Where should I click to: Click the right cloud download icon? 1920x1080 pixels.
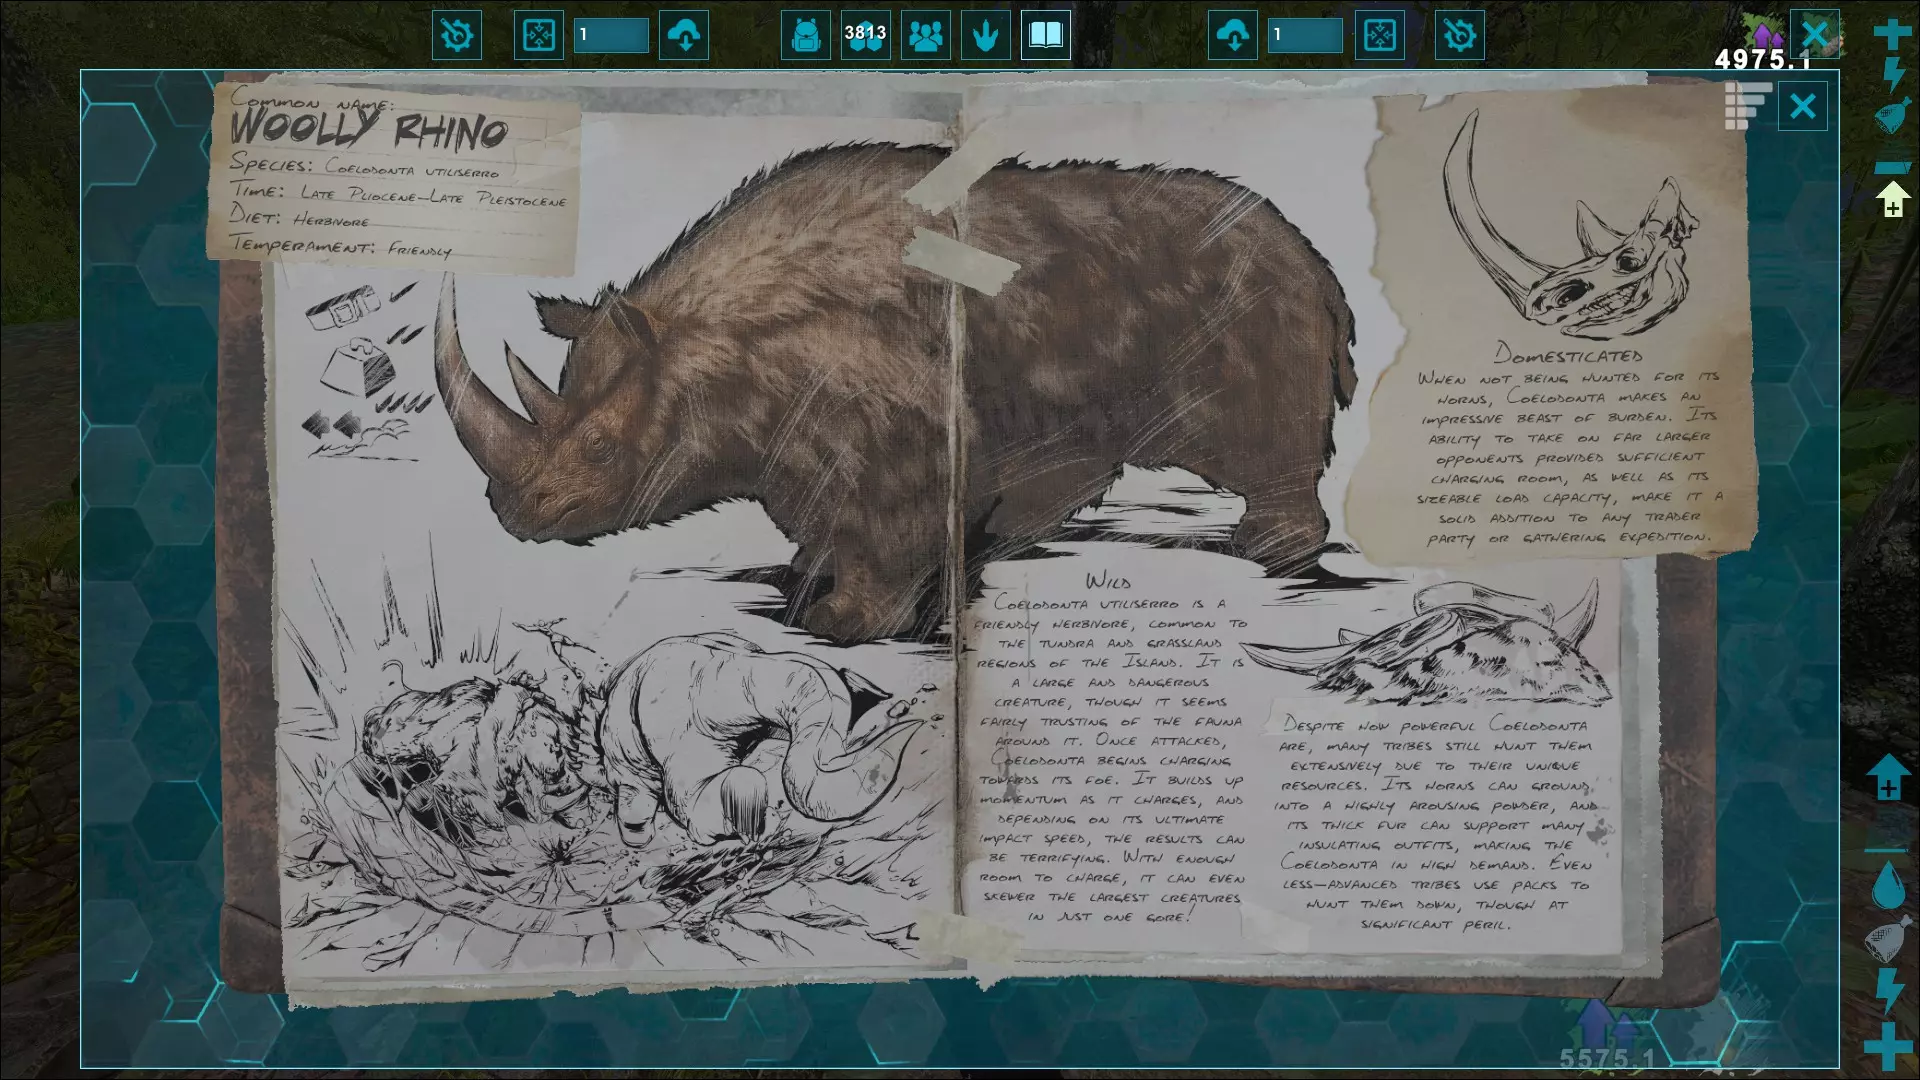[x=1233, y=36]
